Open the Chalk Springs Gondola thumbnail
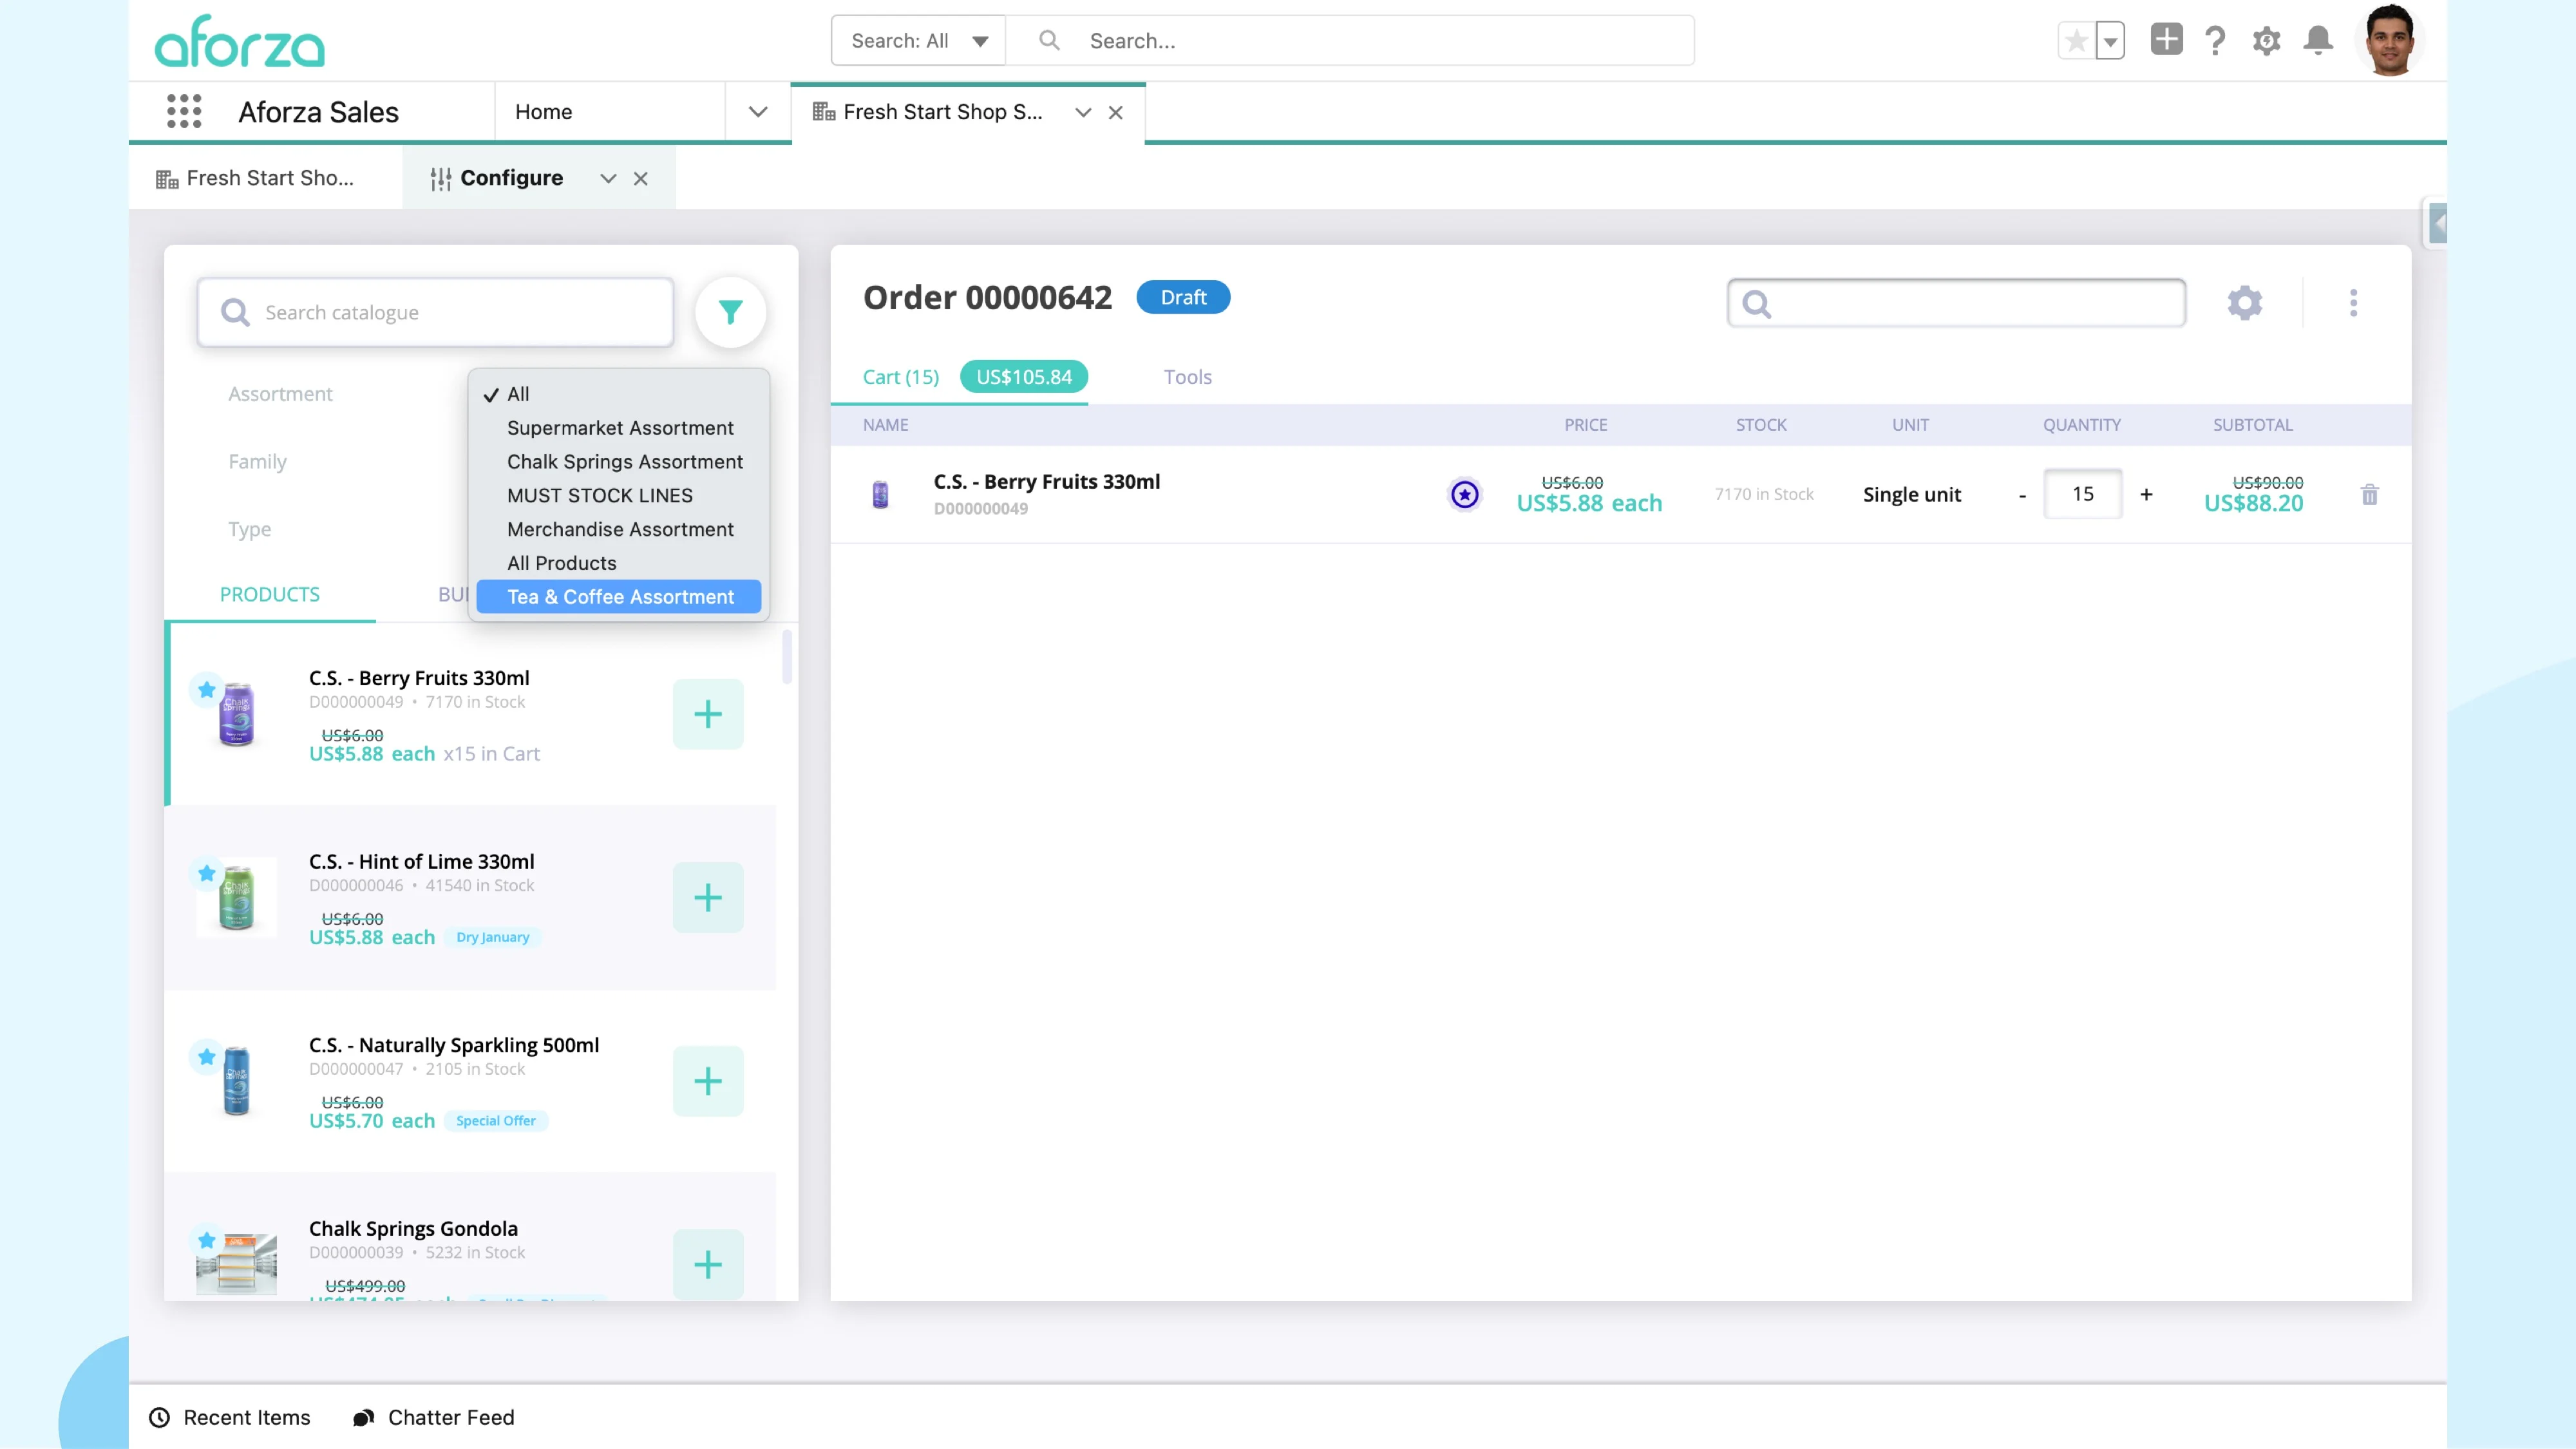 coord(237,1264)
